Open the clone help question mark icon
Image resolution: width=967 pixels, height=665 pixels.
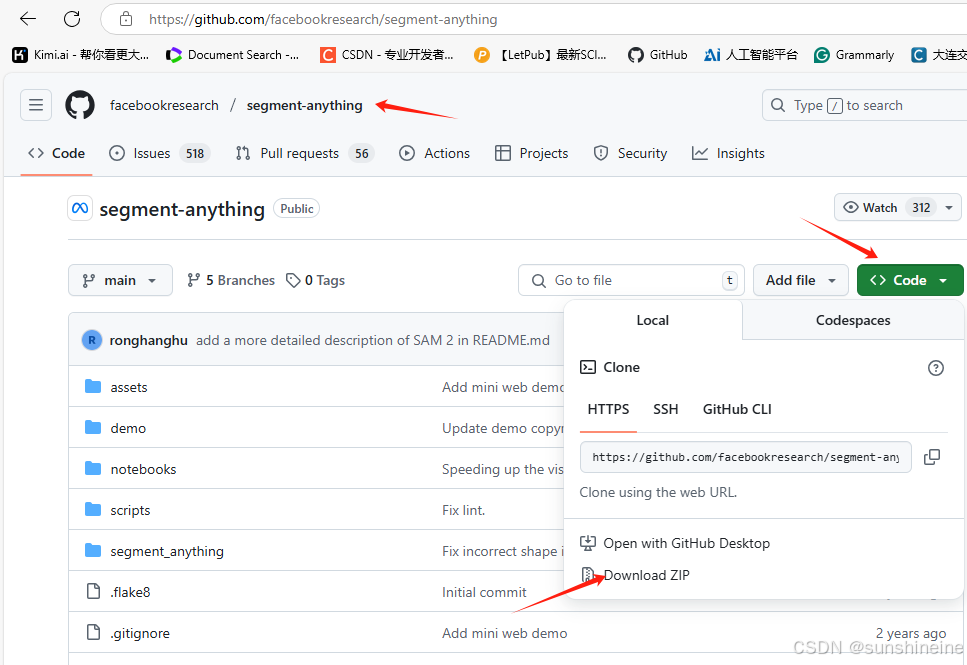[936, 368]
